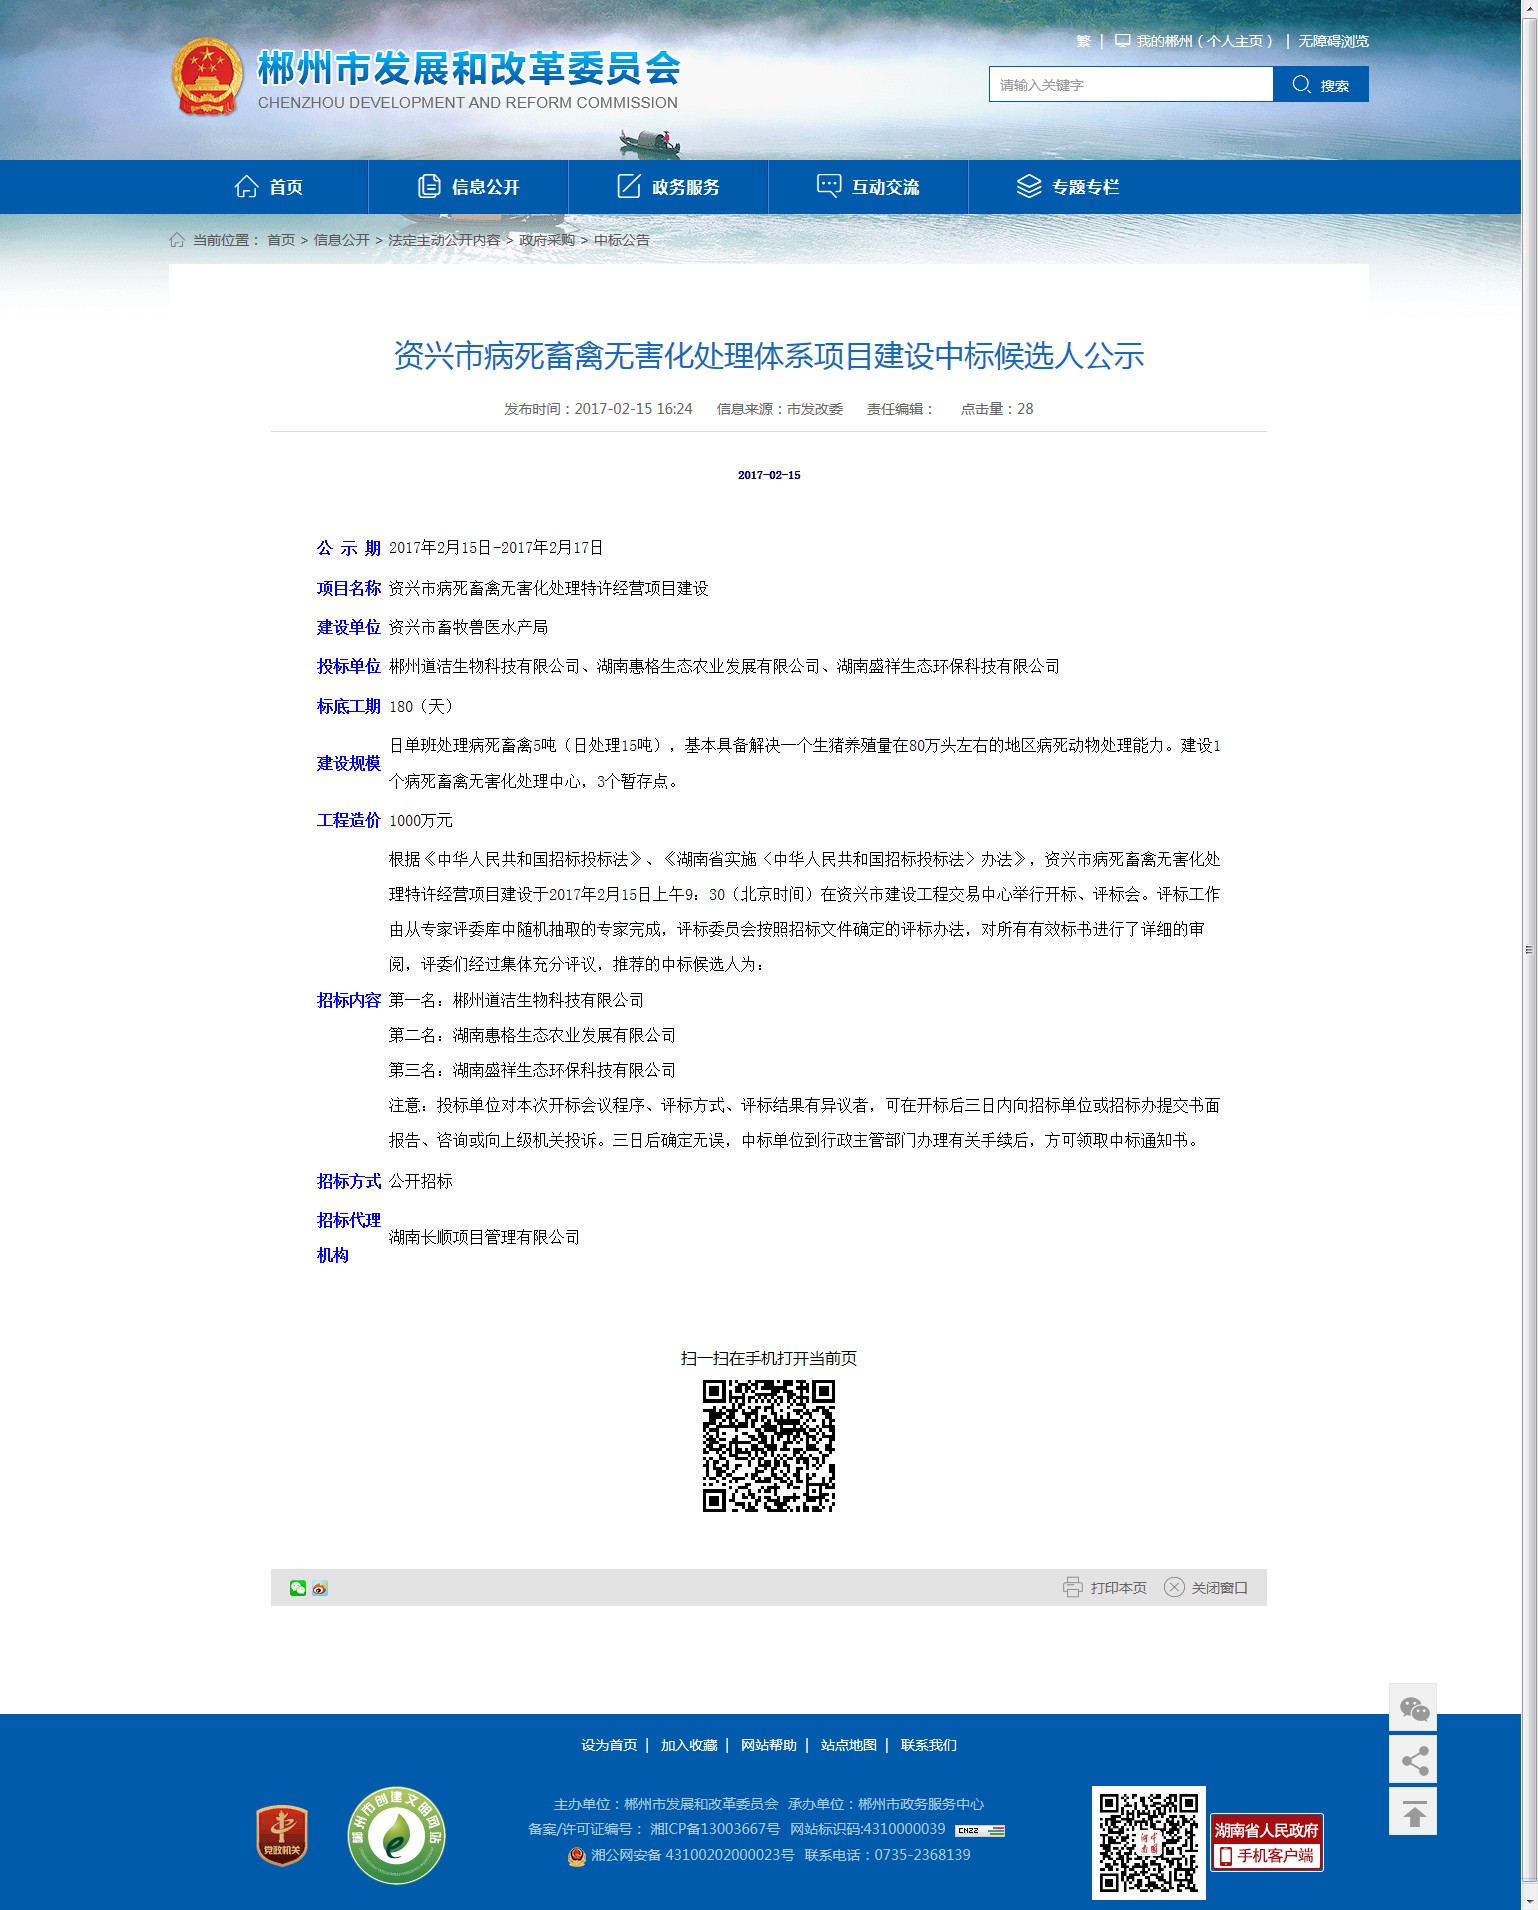Click the small blue date 2017-02-15

coord(769,475)
